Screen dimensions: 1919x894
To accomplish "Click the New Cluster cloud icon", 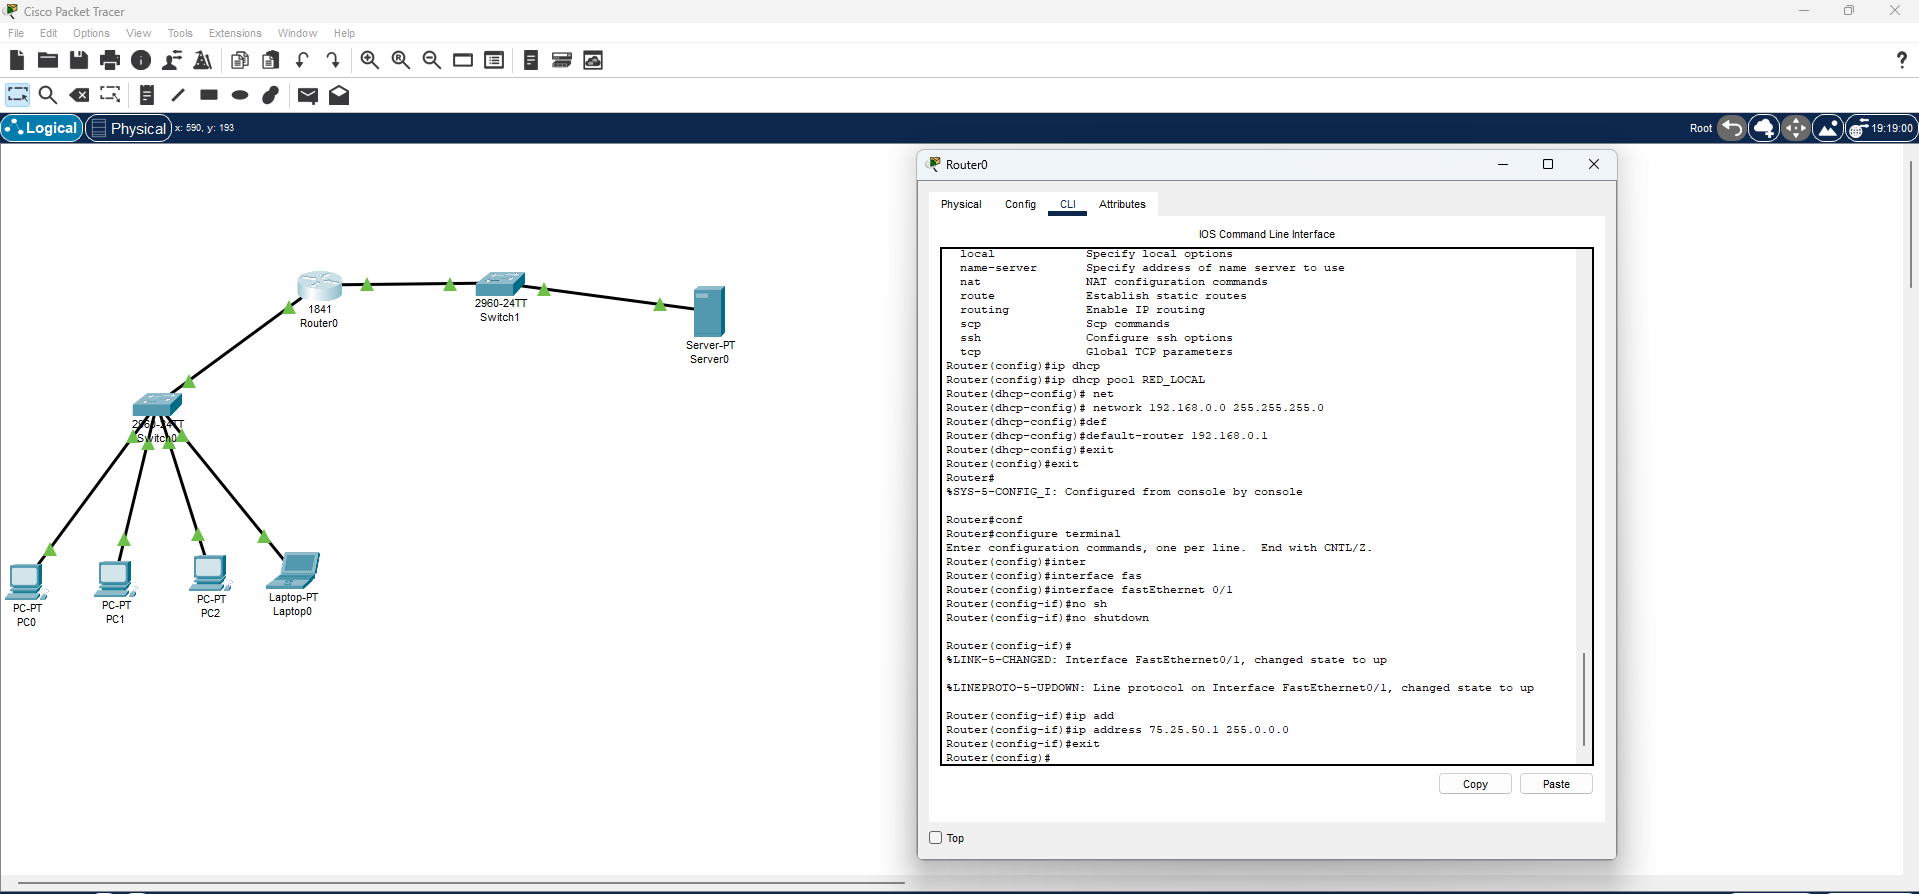I will coord(1764,128).
